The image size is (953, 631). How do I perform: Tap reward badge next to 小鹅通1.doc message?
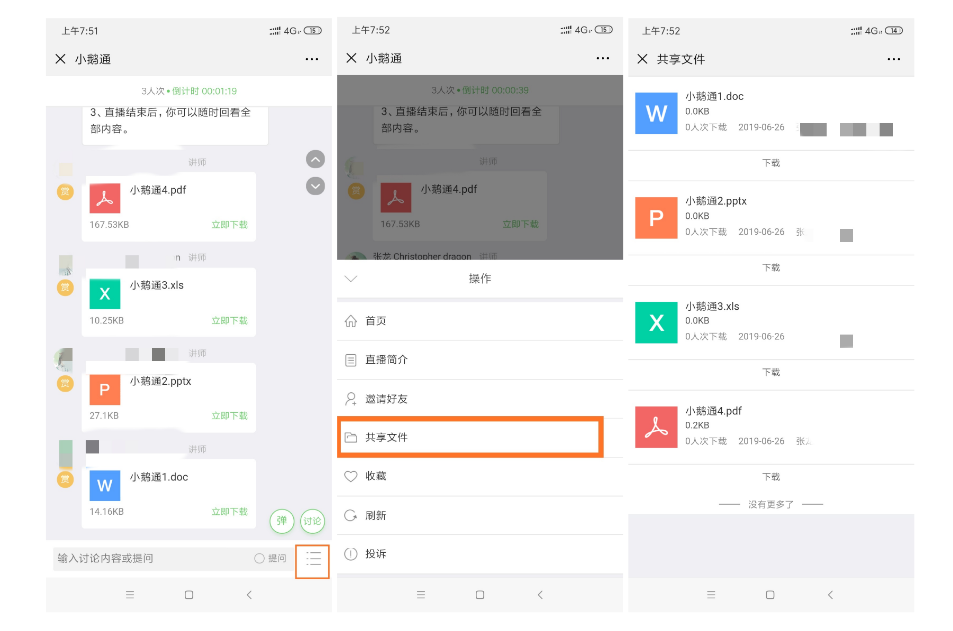(65, 480)
